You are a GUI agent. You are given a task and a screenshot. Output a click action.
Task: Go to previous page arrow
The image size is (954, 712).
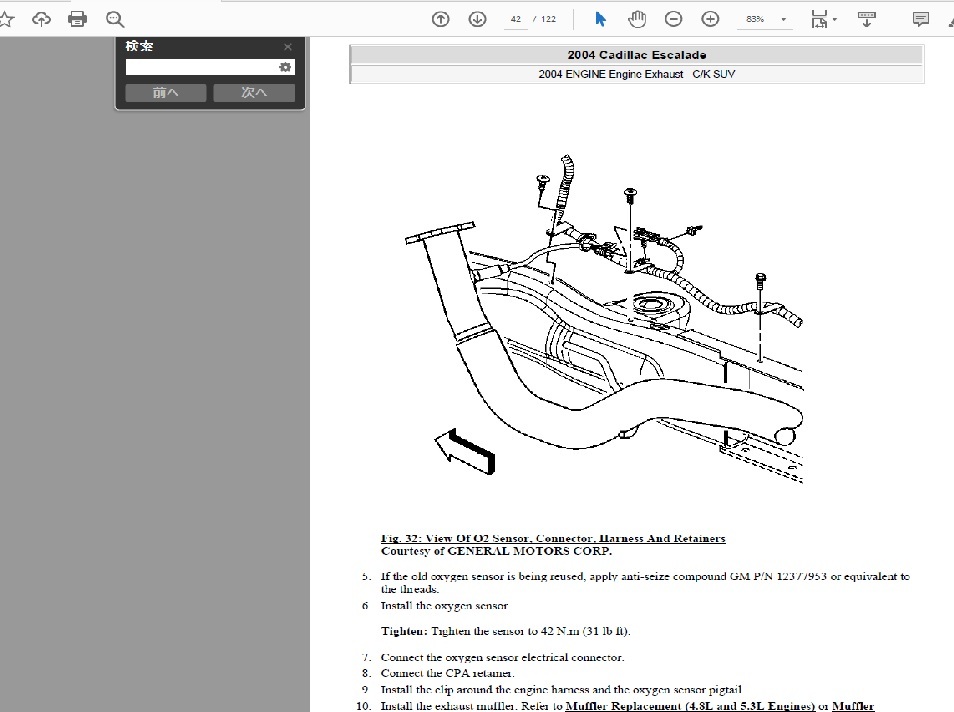click(440, 19)
